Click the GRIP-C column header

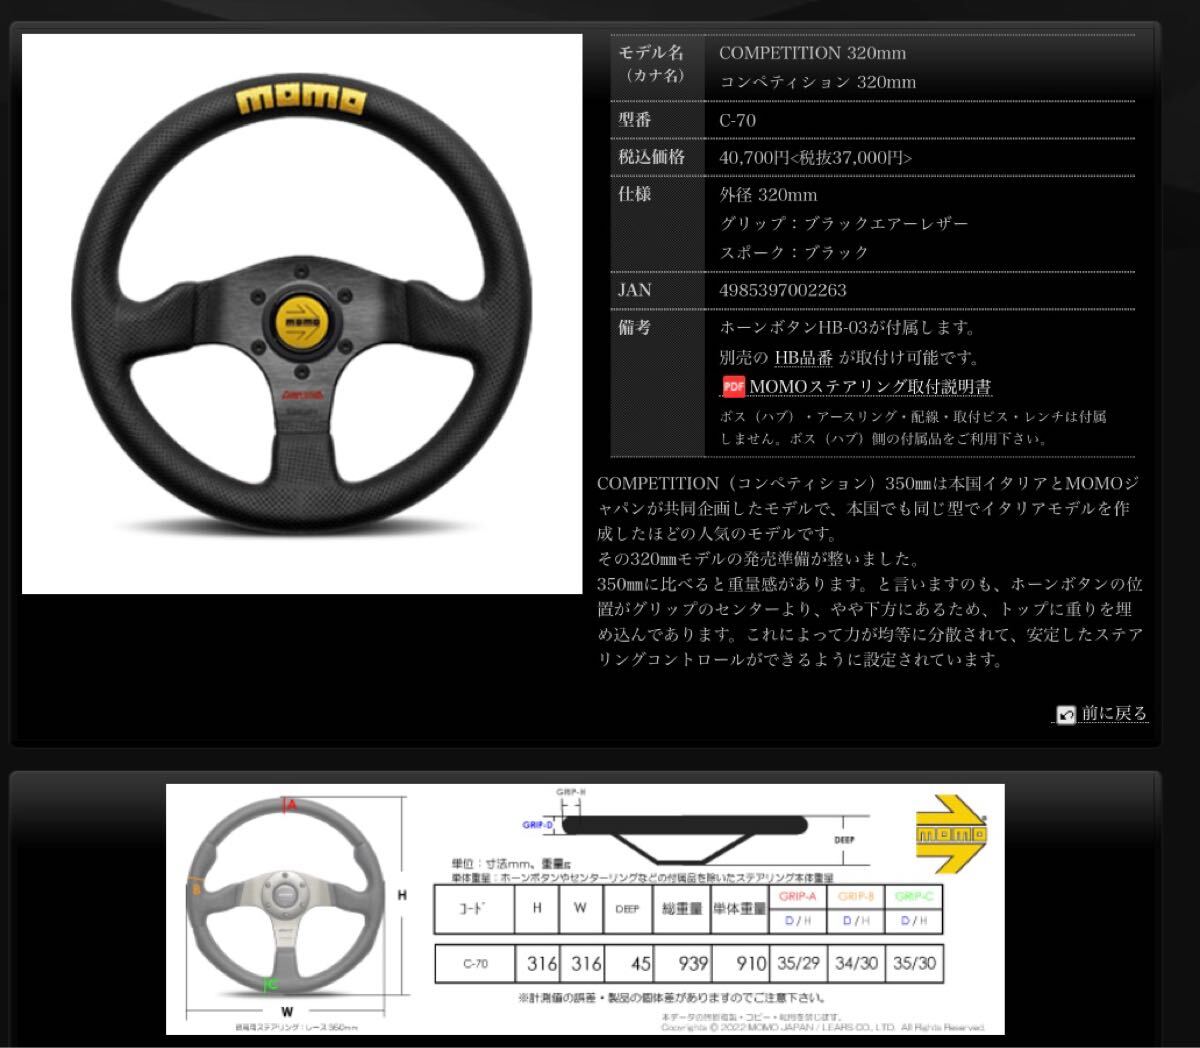(x=914, y=897)
